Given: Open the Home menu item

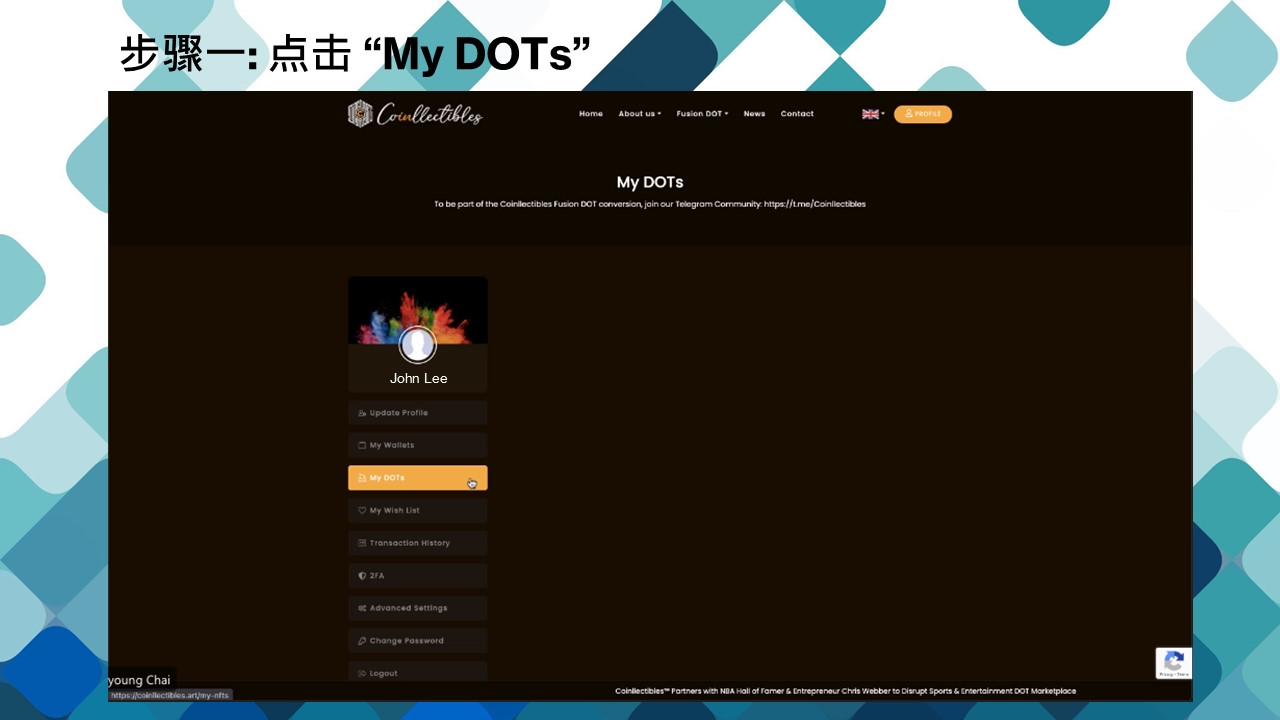Looking at the screenshot, I should 591,114.
